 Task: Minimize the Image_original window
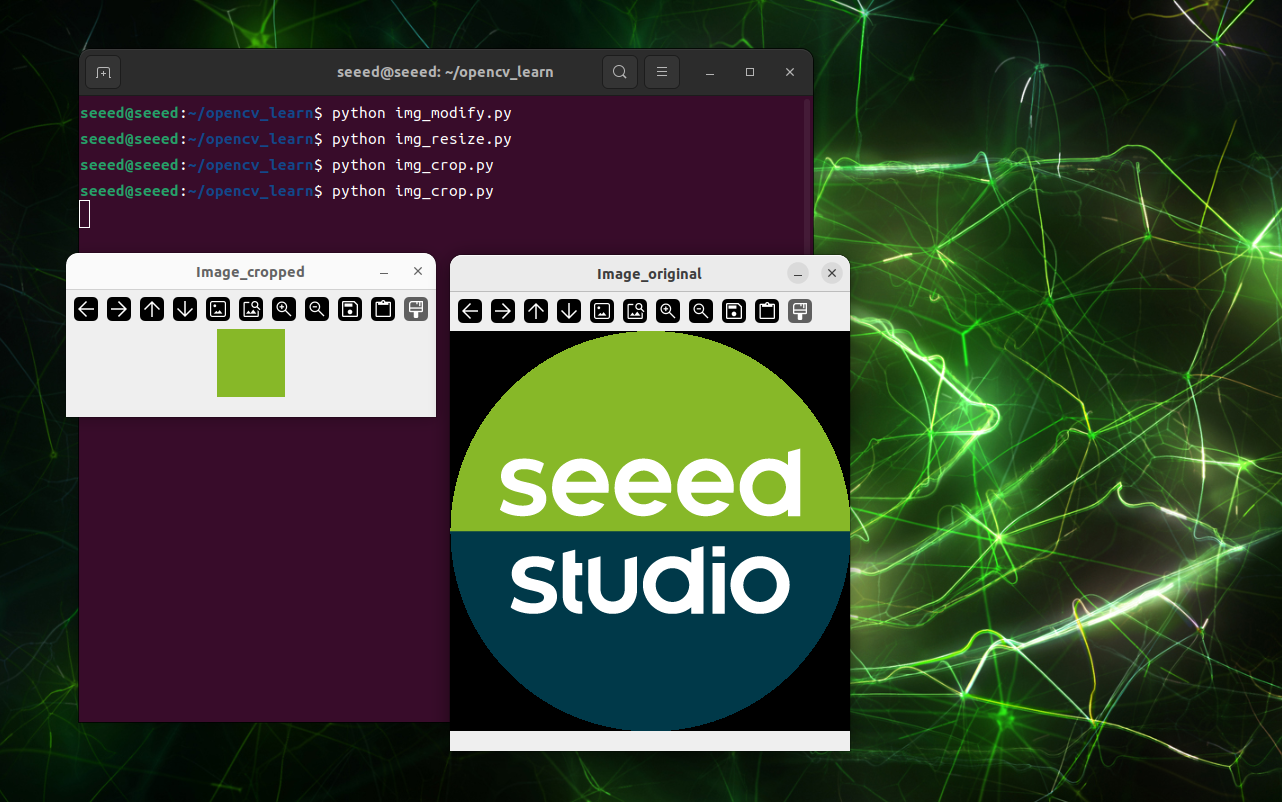click(798, 274)
